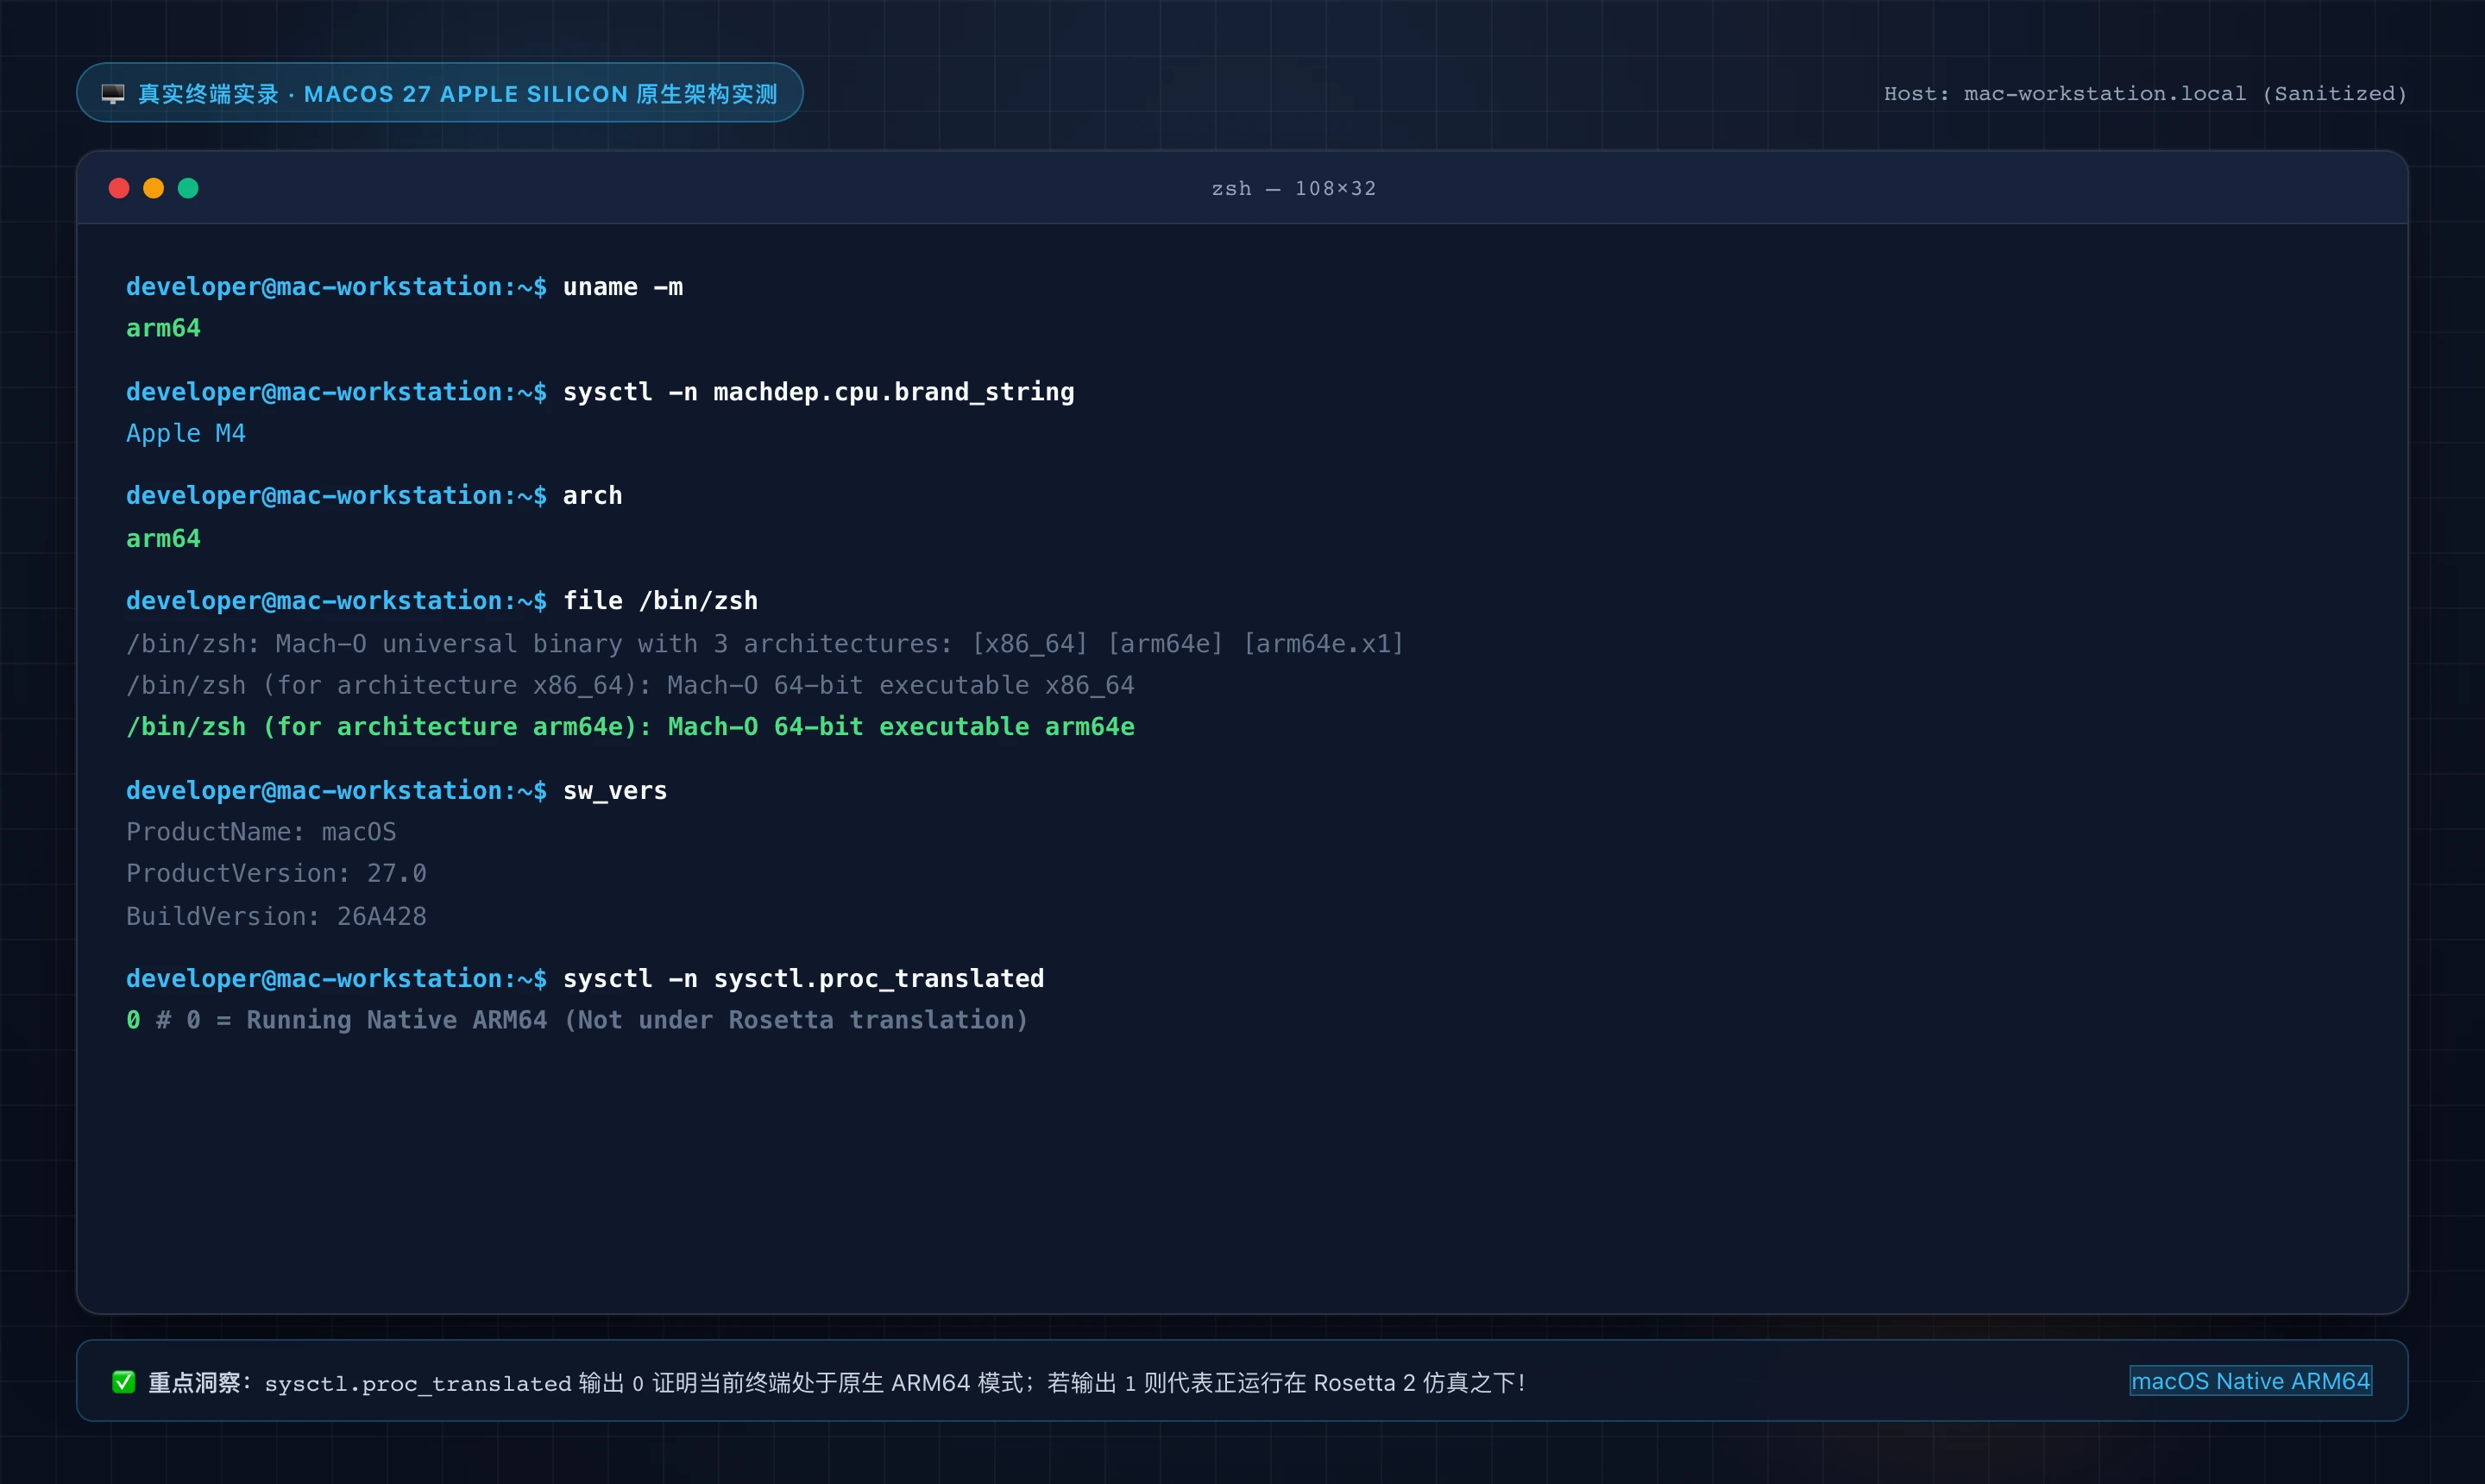Click ProductName: macOS line

coord(261,832)
